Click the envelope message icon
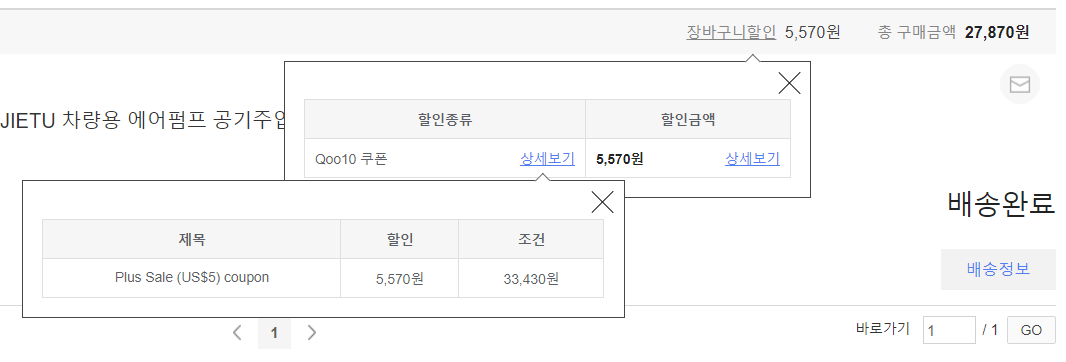 click(1020, 84)
